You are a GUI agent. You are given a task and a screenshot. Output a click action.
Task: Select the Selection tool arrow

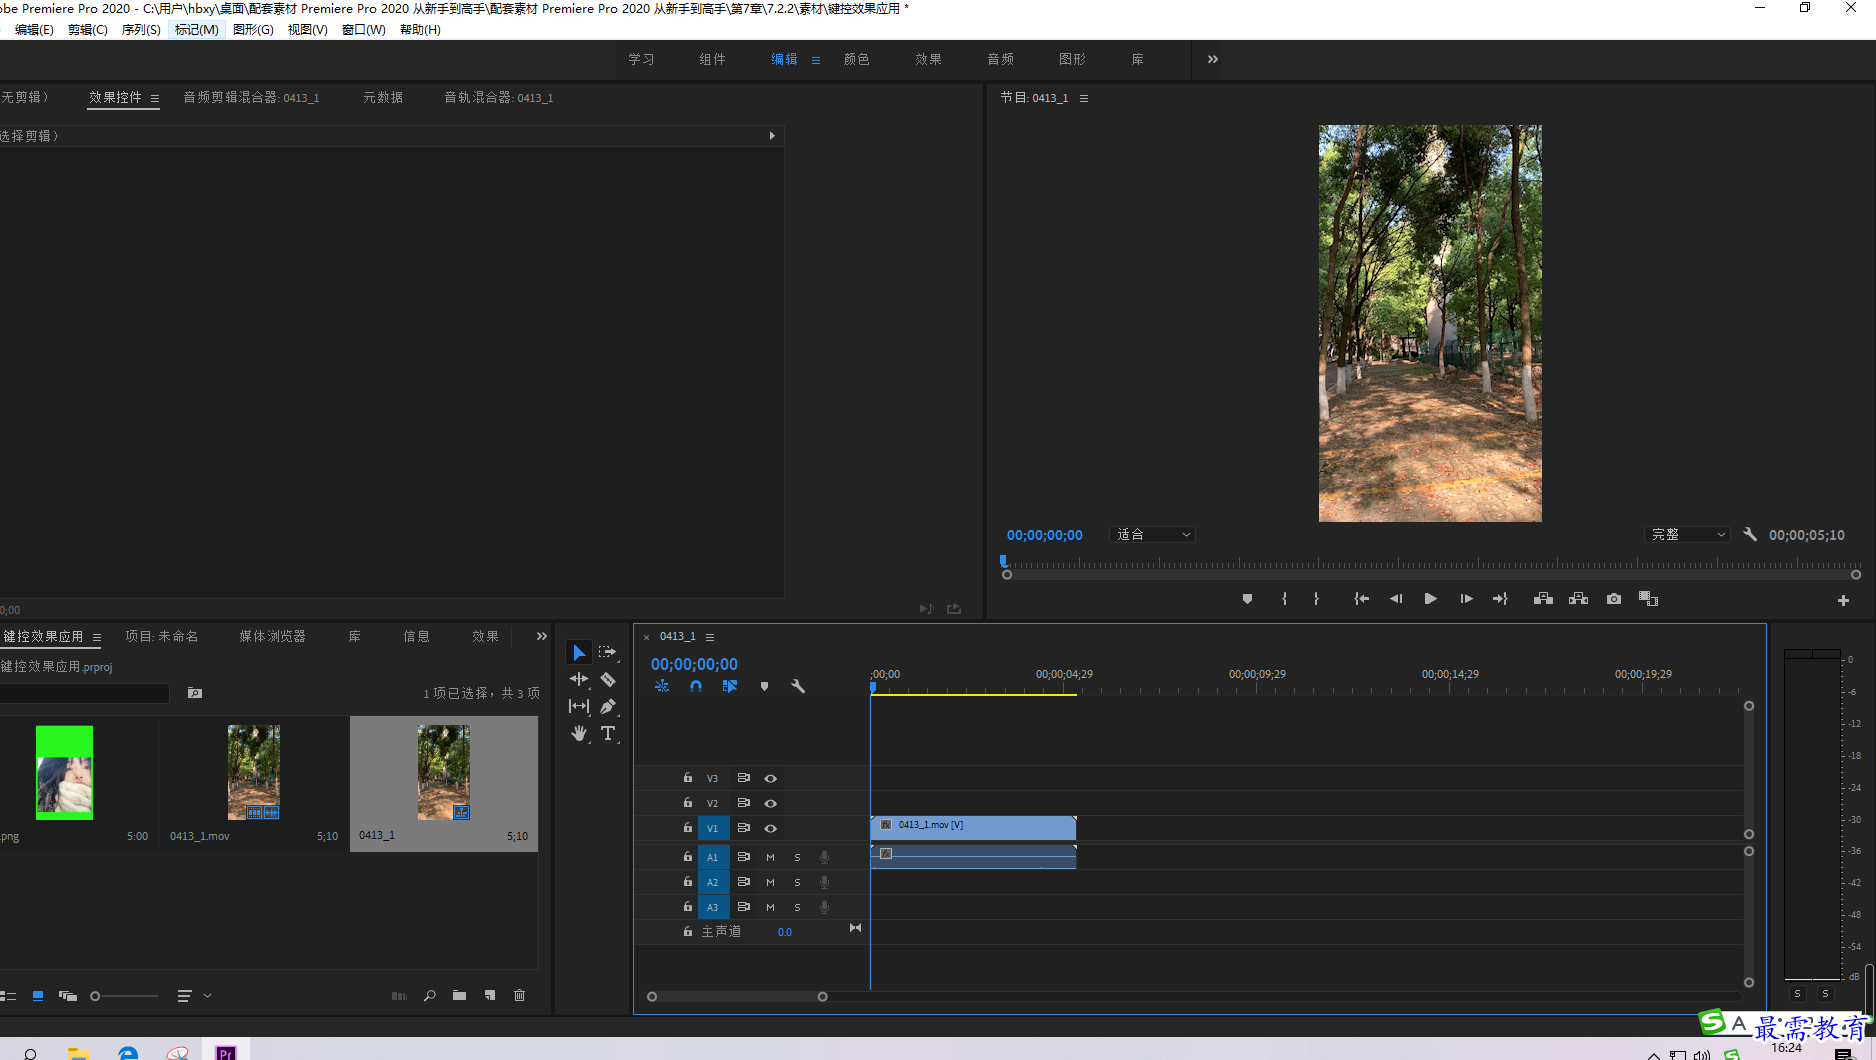point(579,653)
